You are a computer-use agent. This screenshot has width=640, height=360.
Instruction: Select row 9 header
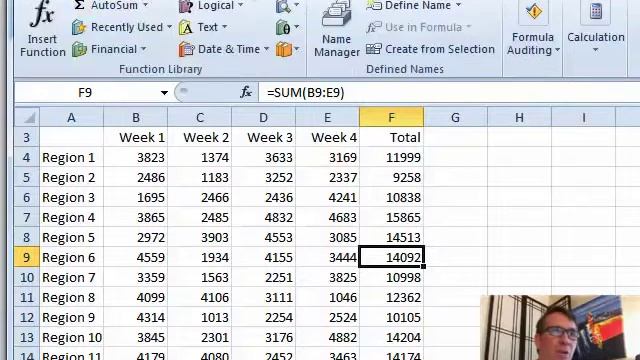(27, 258)
